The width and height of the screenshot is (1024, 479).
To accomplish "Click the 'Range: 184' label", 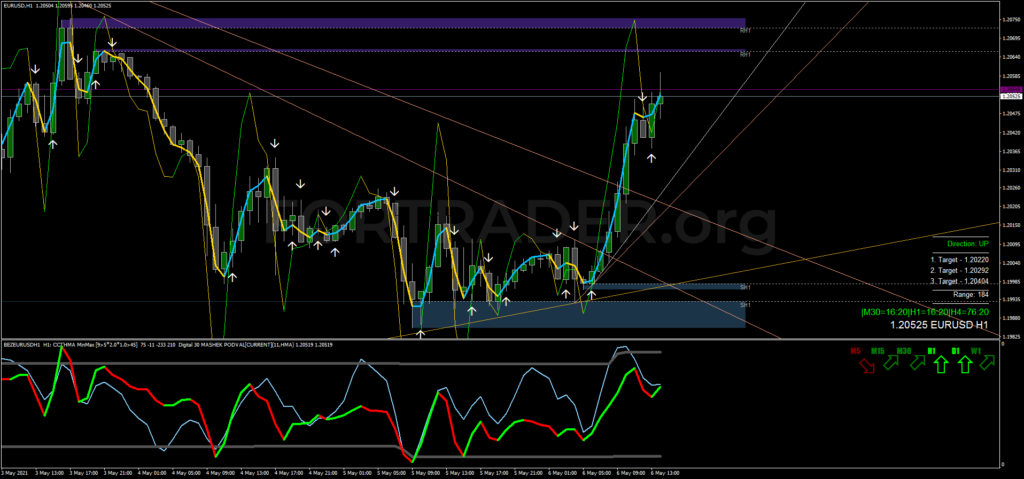I will (969, 296).
